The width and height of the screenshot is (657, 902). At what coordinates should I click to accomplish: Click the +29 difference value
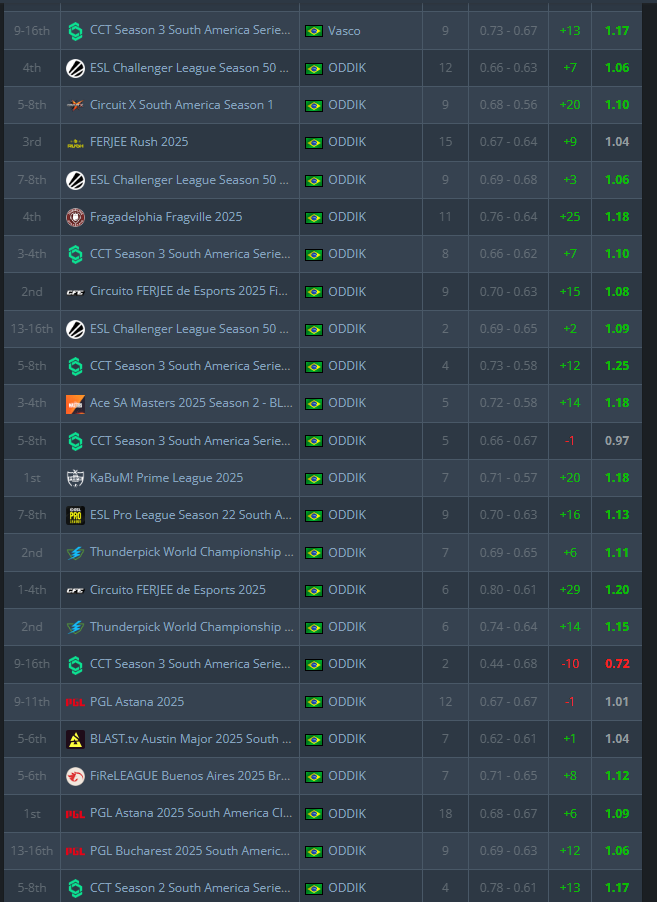coord(570,590)
